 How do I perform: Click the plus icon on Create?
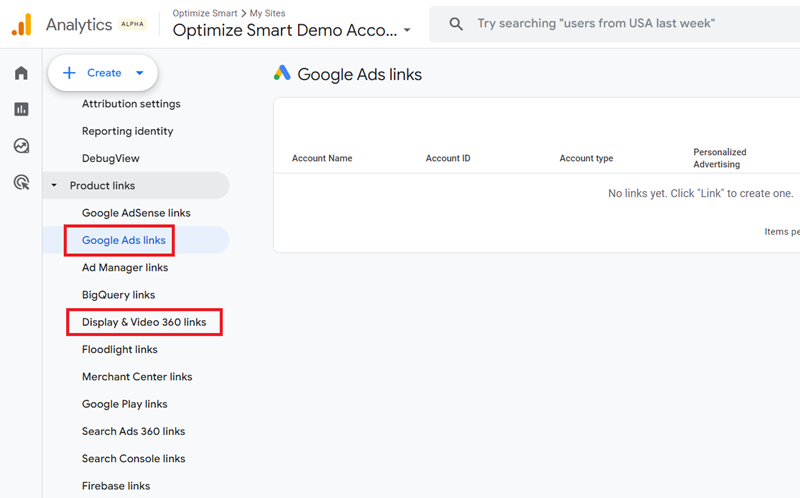coord(69,73)
